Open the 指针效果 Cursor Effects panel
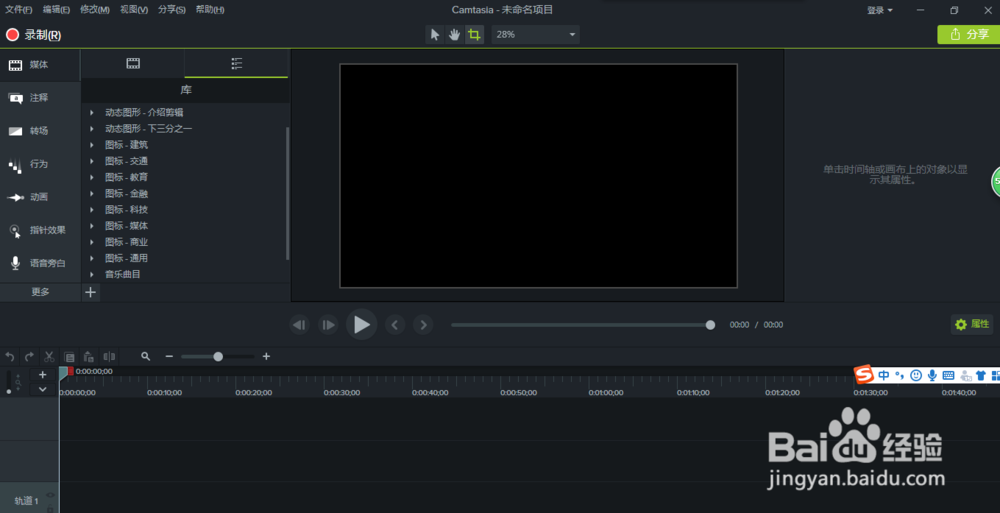 point(40,230)
